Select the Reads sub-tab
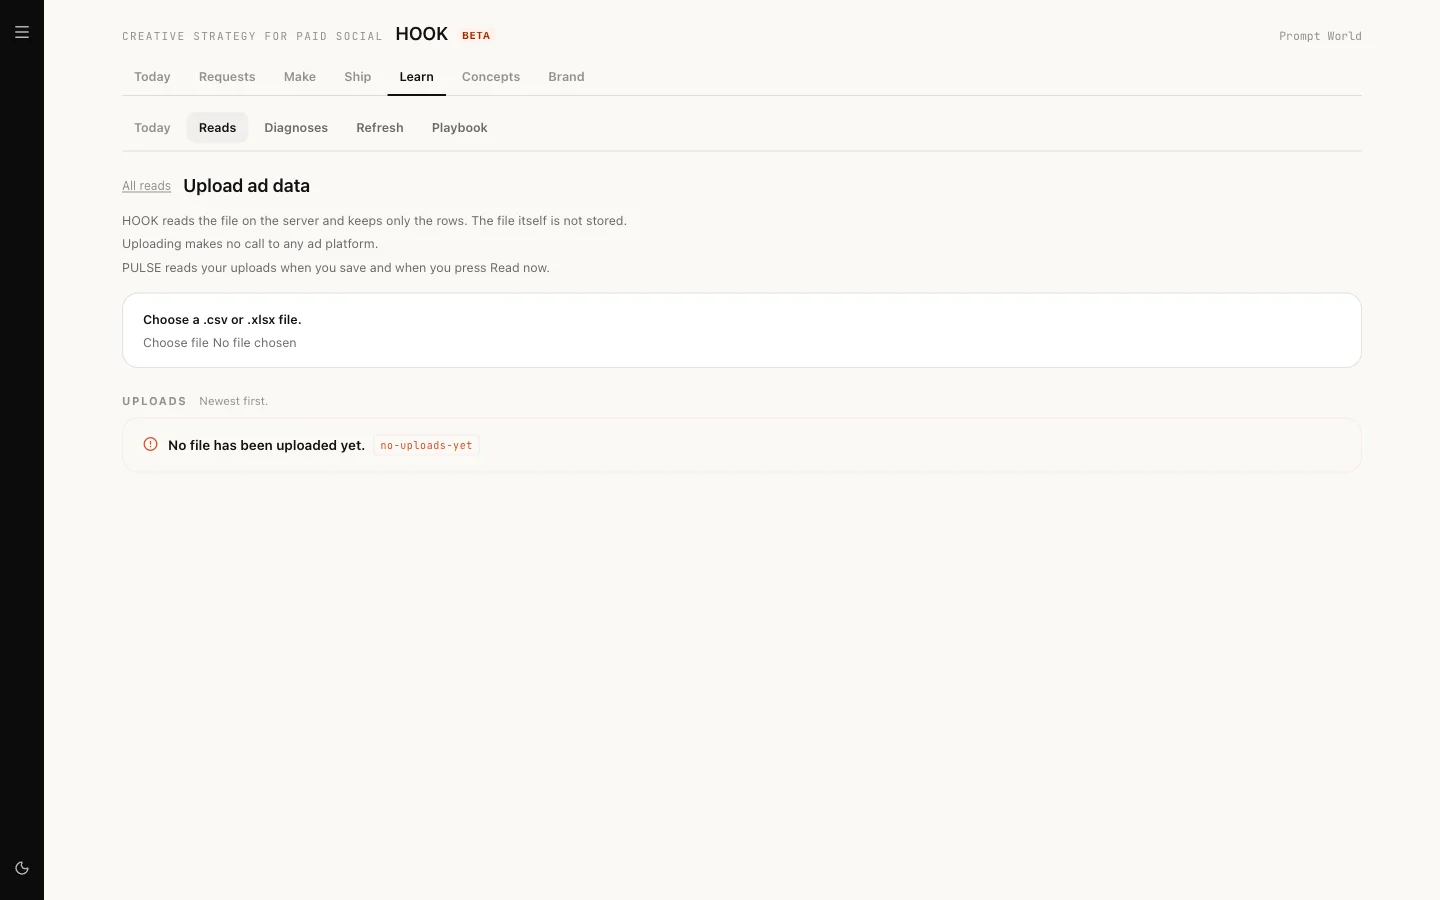1440x900 pixels. tap(217, 128)
